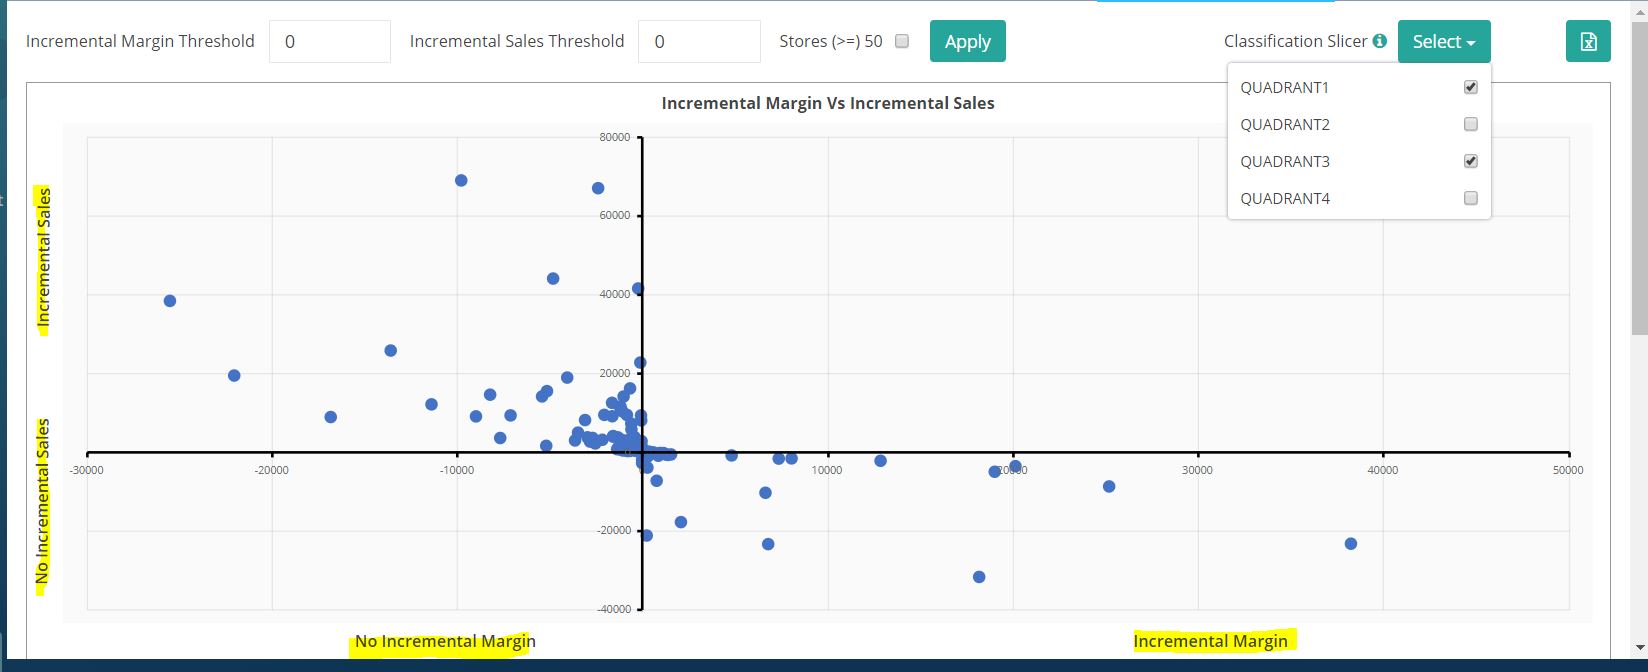Click the lowest data point near -32000 sales
Image resolution: width=1648 pixels, height=672 pixels.
(979, 577)
